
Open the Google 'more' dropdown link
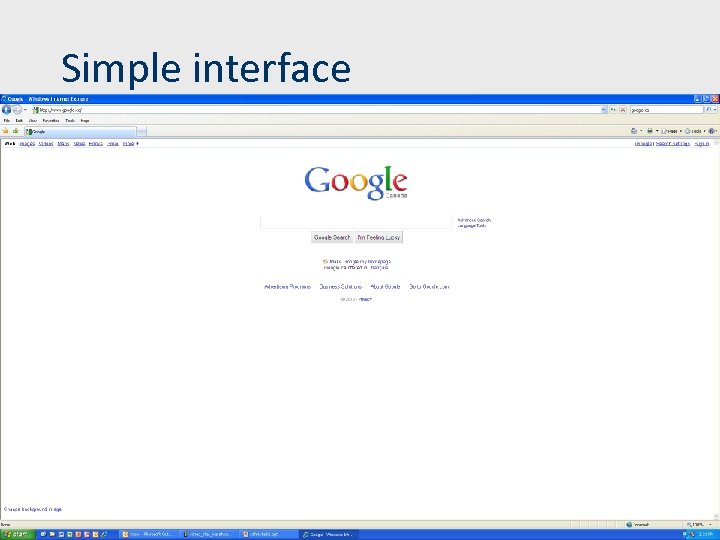tap(130, 144)
